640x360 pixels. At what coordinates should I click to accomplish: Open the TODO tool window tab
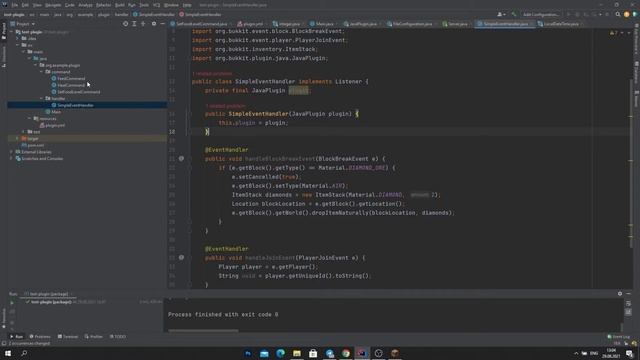(118, 337)
